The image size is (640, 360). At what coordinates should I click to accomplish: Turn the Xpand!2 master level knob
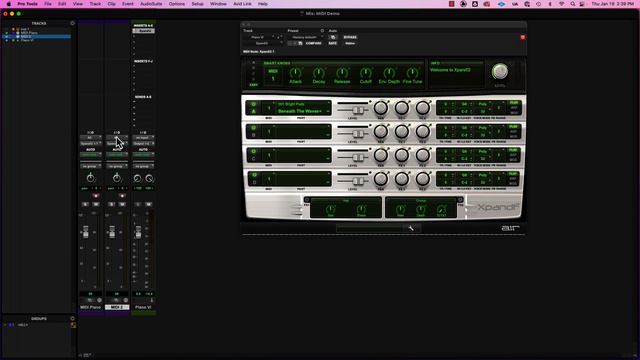click(x=500, y=71)
